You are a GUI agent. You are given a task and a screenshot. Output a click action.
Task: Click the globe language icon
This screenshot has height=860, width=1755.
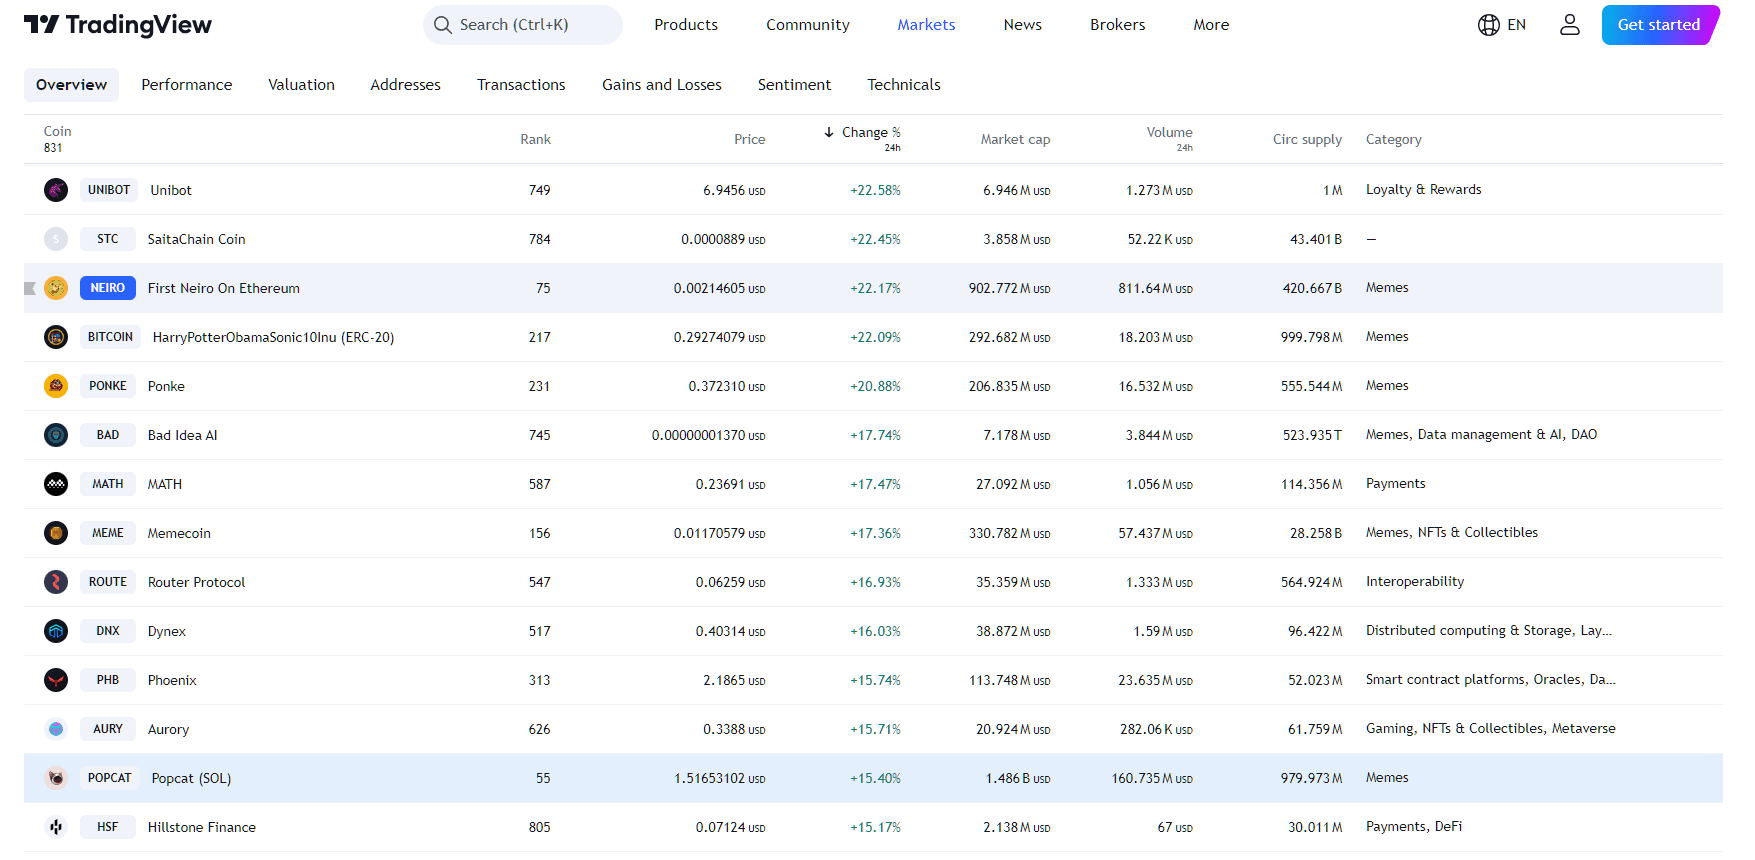(x=1488, y=25)
